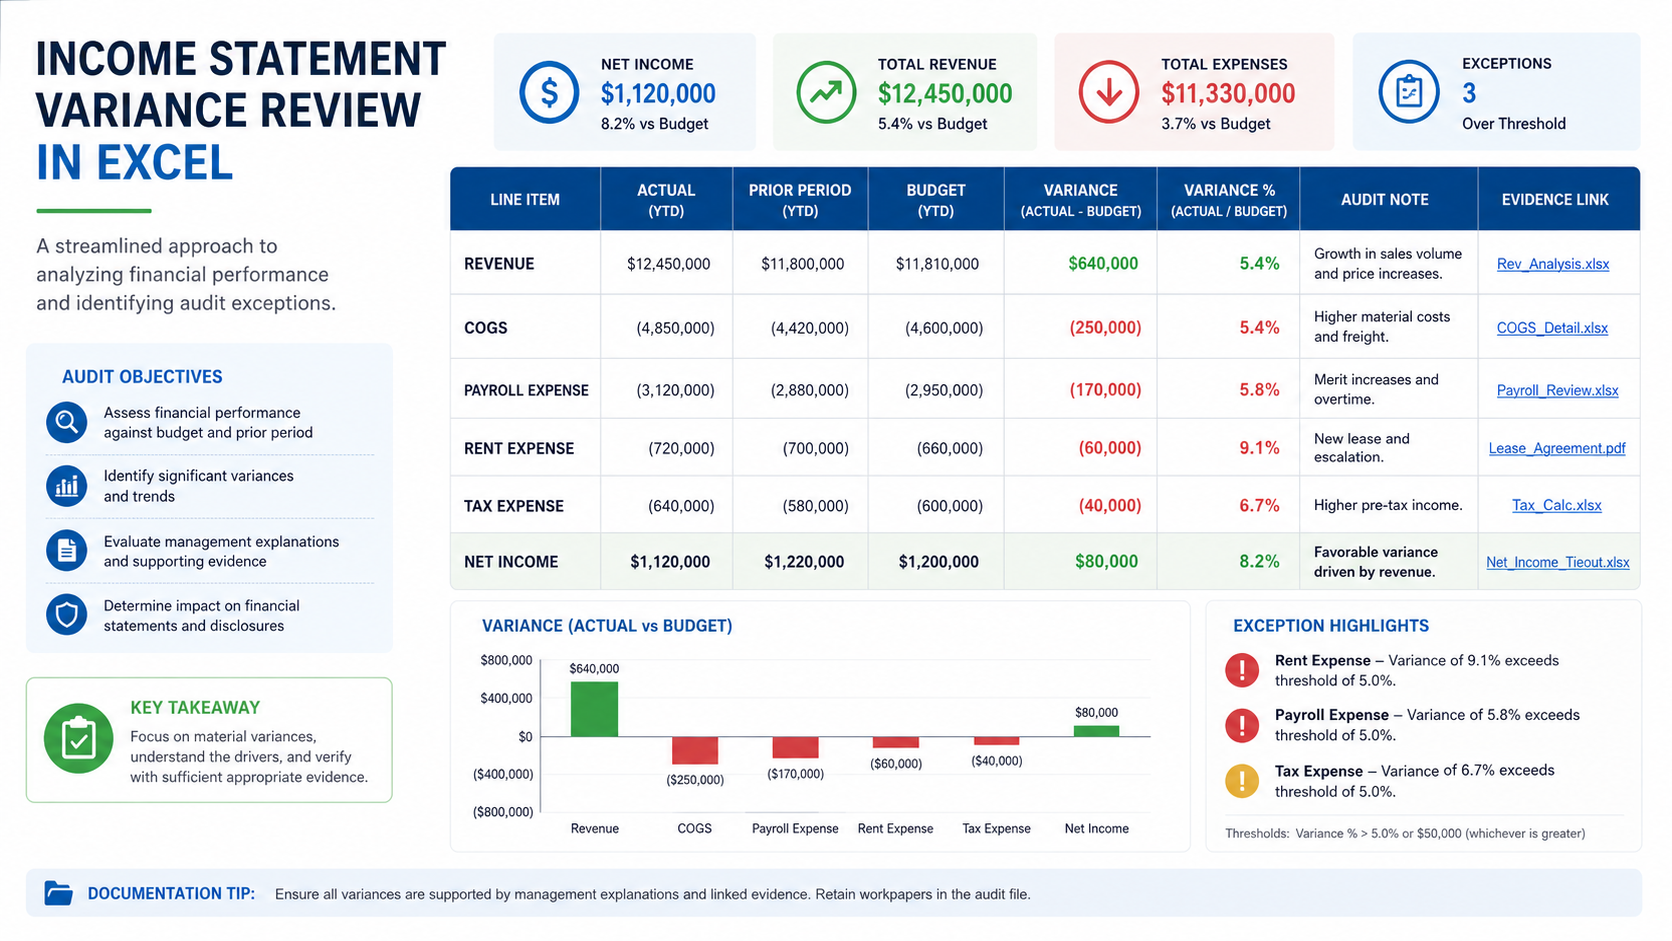Click the green Revenue bar in the chart
The height and width of the screenshot is (941, 1672).
pyautogui.click(x=594, y=709)
